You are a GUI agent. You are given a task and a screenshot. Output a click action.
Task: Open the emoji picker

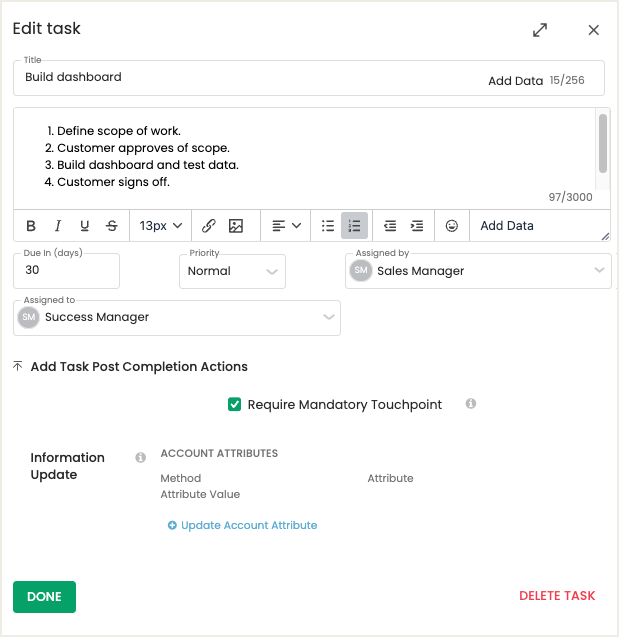coord(452,225)
